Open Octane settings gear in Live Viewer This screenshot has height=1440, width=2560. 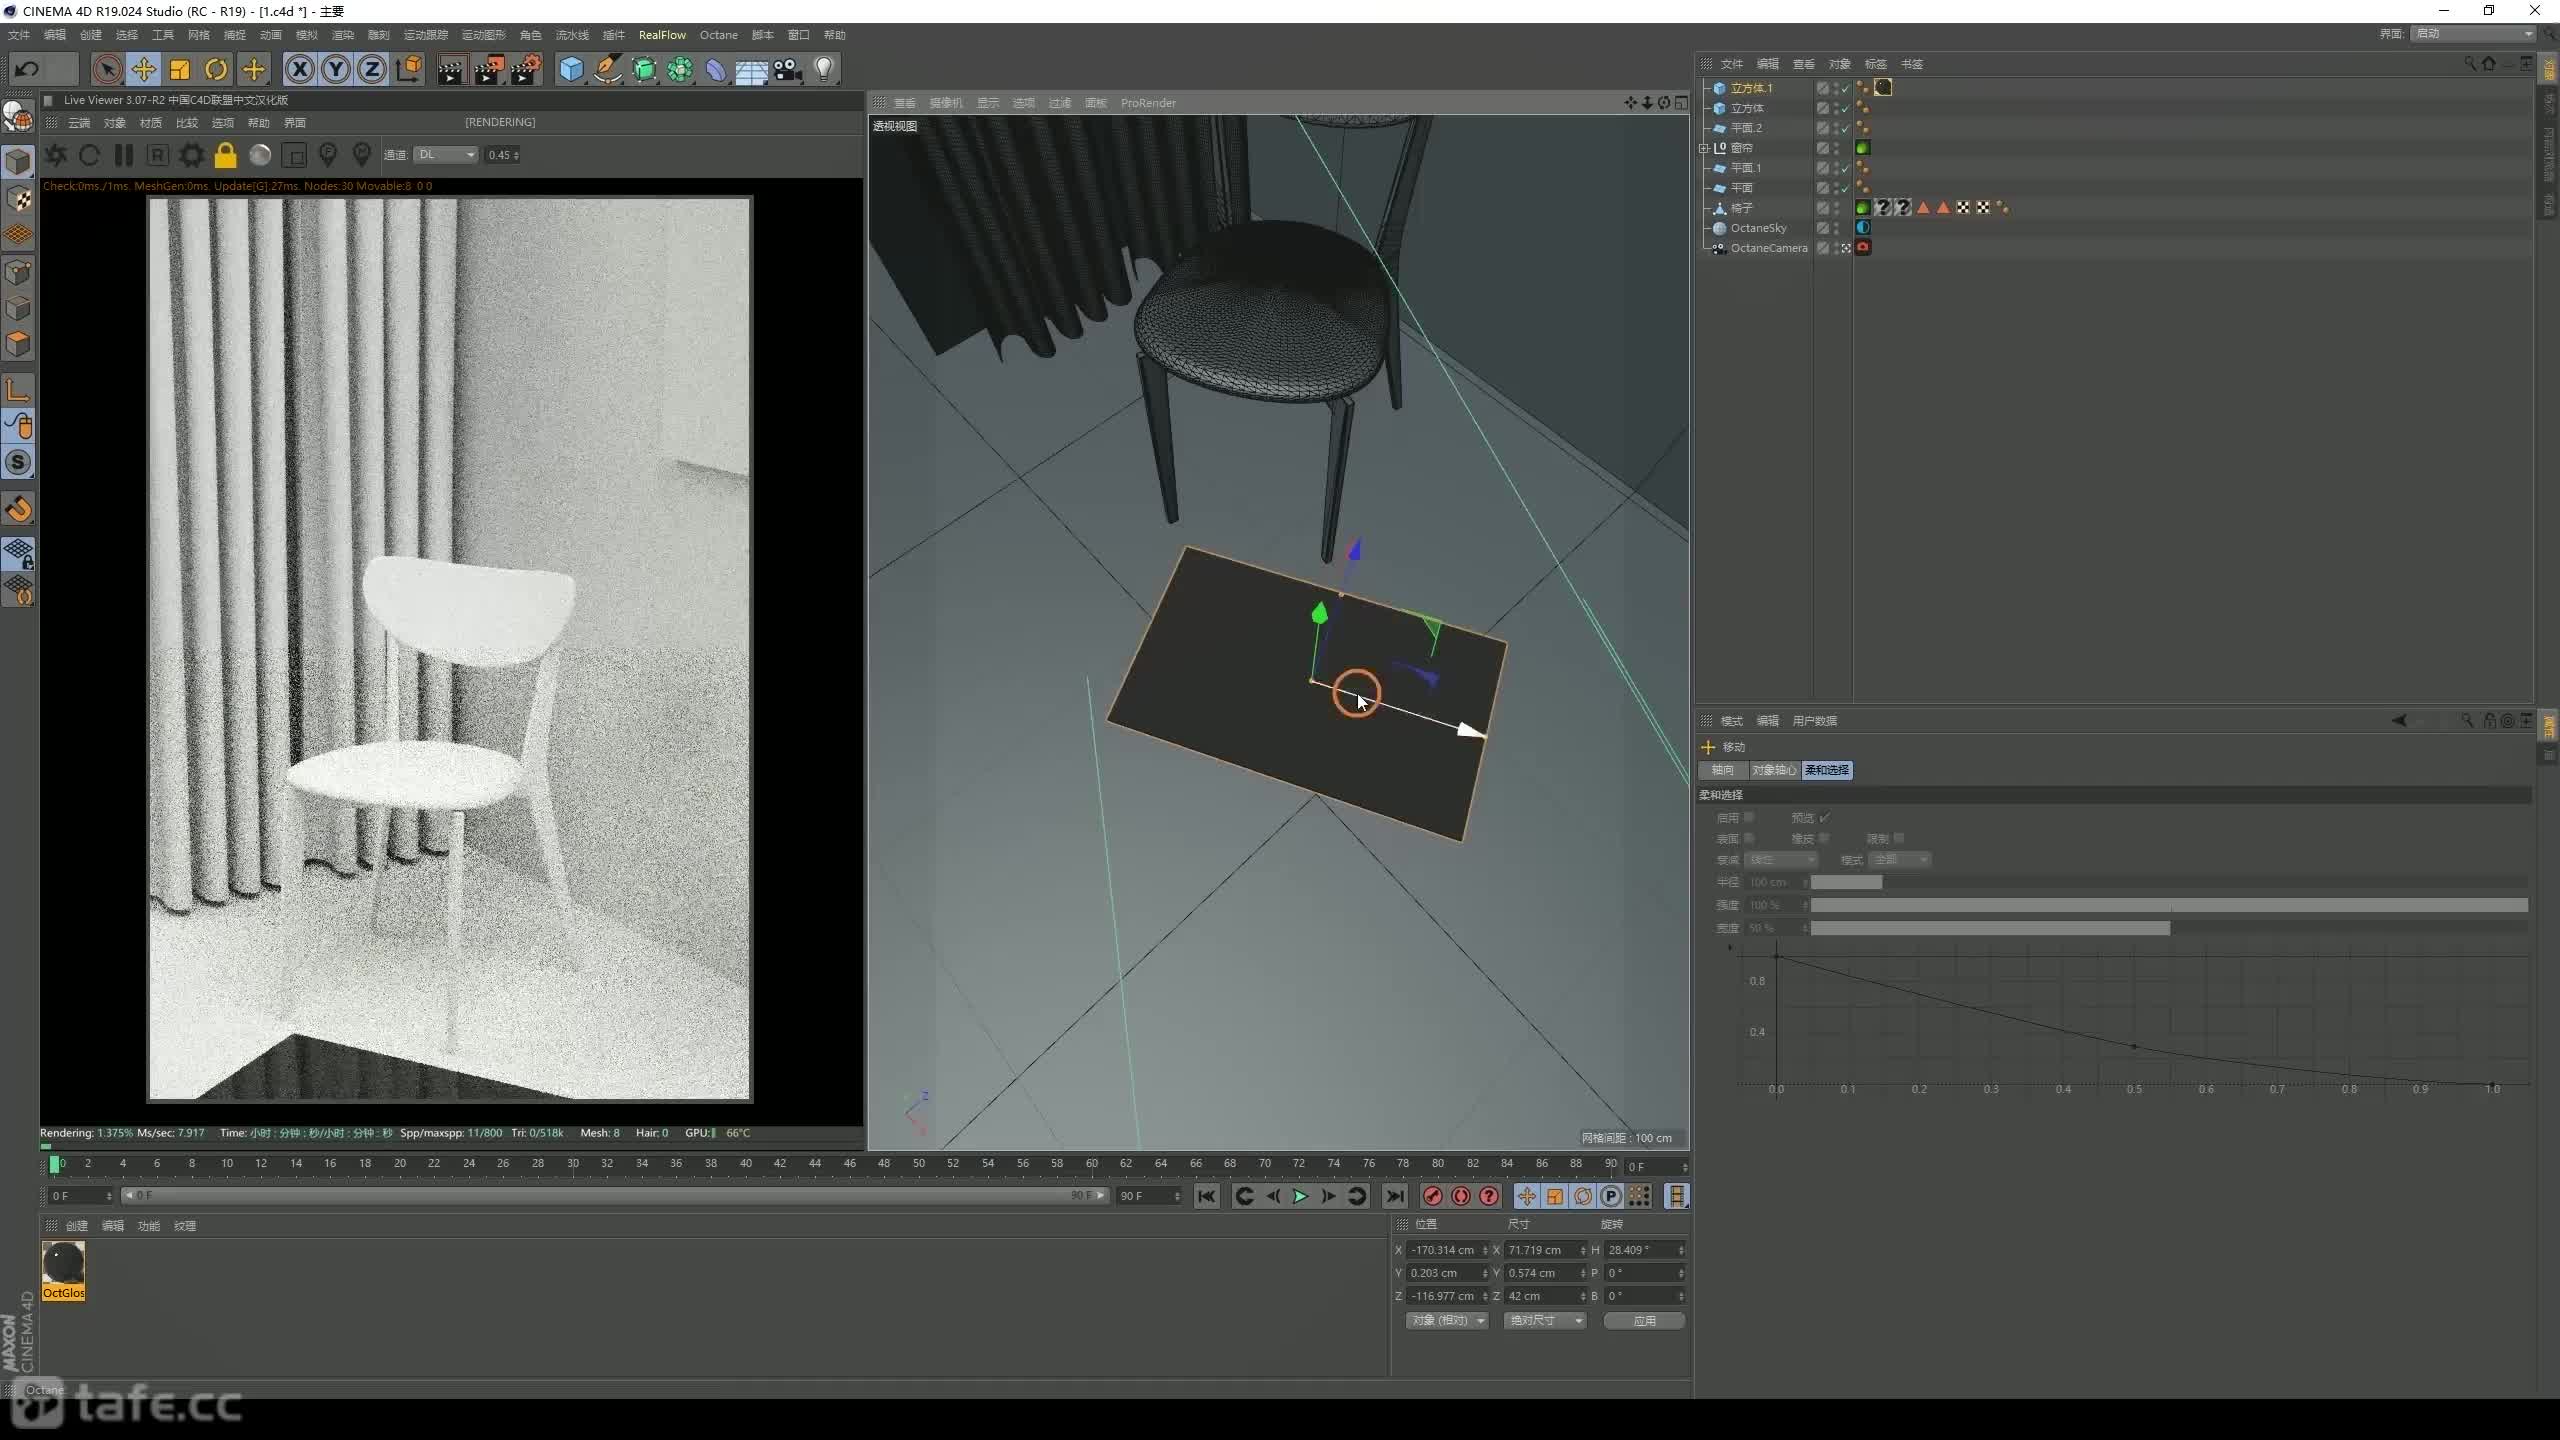point(191,155)
